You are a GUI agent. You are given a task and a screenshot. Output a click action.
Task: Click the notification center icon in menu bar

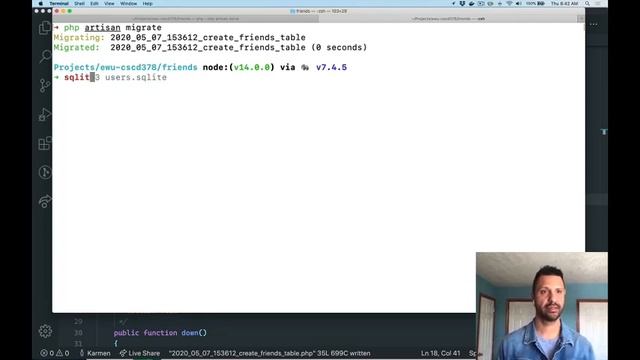coord(598,3)
